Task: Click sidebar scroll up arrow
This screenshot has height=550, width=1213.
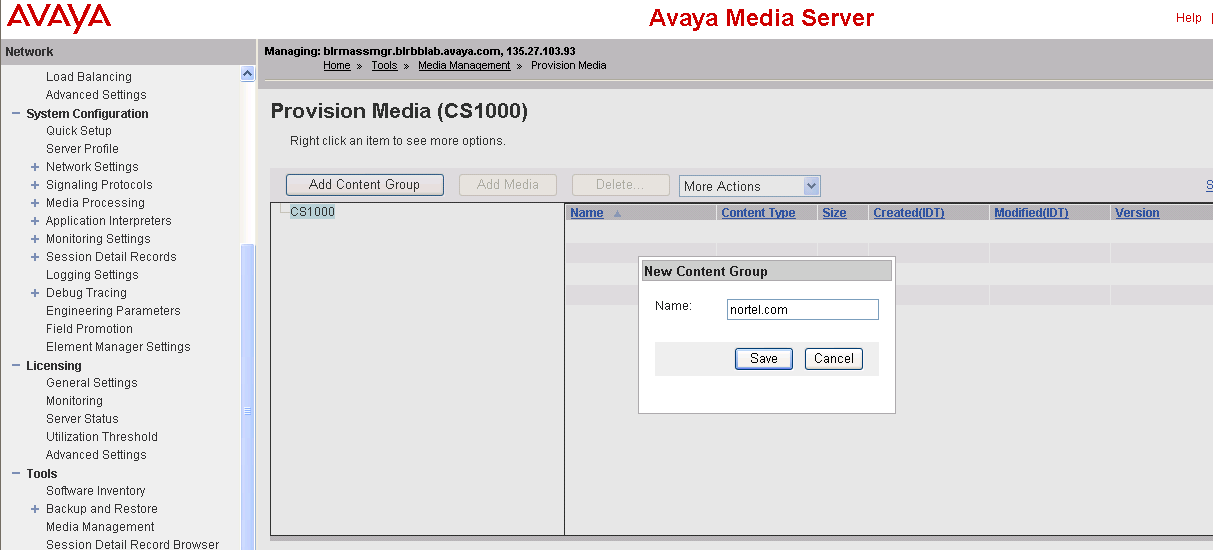Action: [x=248, y=74]
